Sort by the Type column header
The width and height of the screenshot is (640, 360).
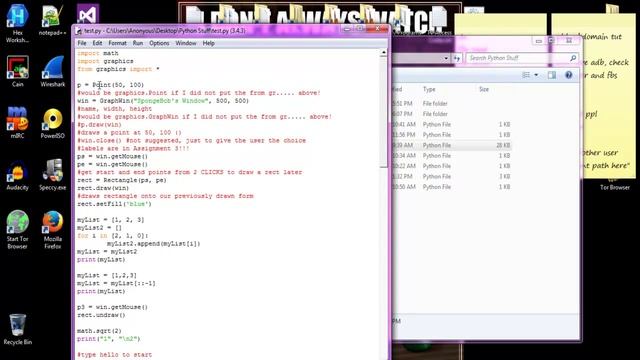pos(429,89)
